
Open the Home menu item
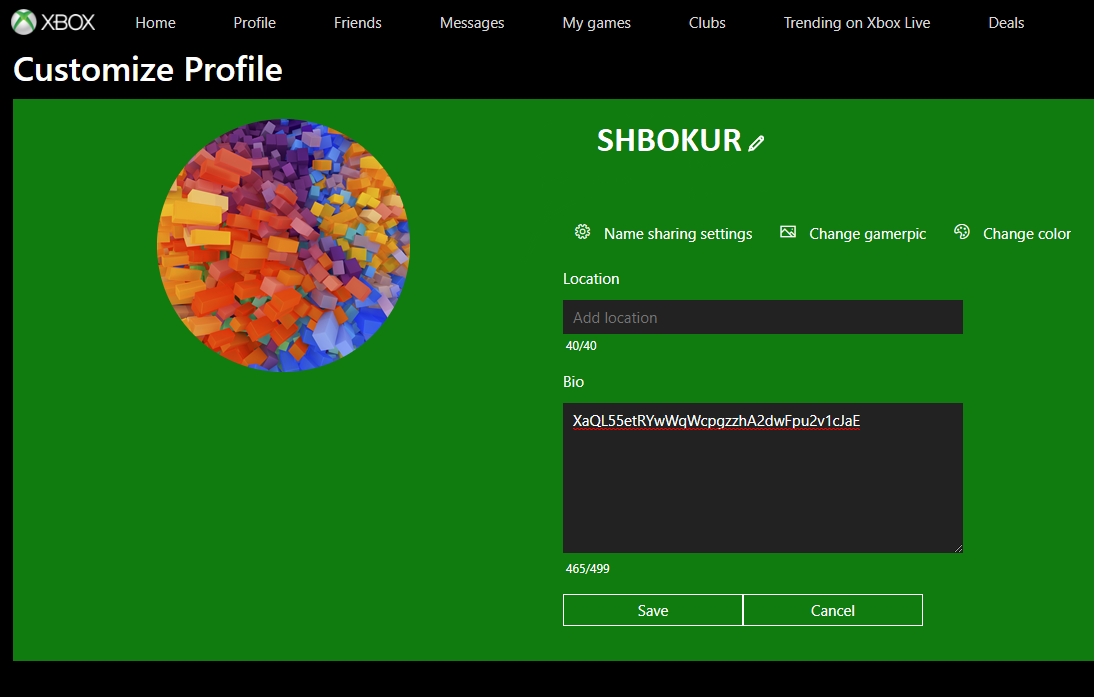point(156,23)
